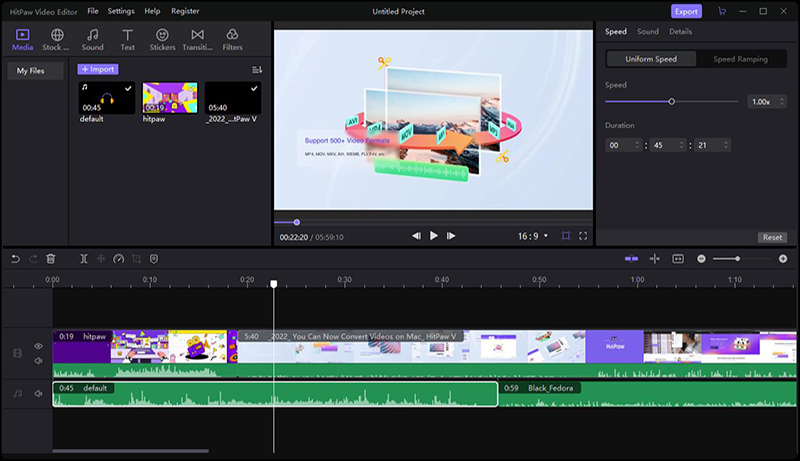Click the marker shield icon in toolbar
Viewport: 800px width, 461px height.
154,259
